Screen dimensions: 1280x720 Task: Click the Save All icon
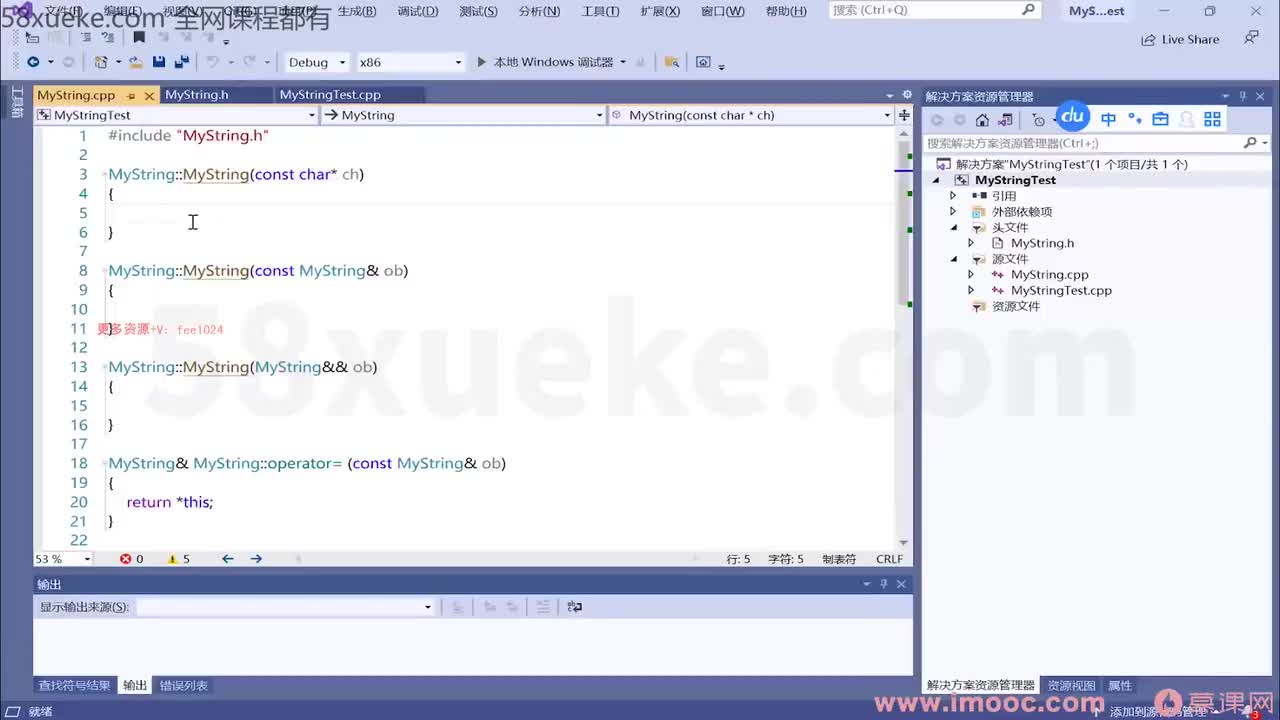(x=181, y=62)
